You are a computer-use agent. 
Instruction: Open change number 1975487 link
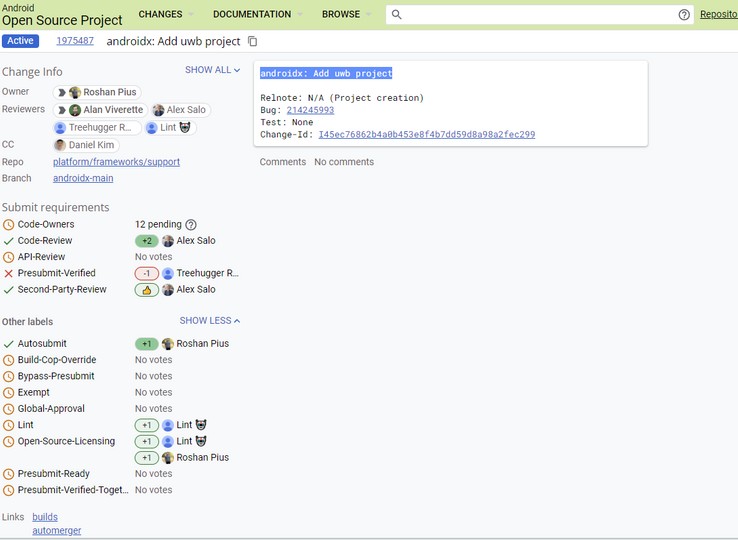(75, 41)
